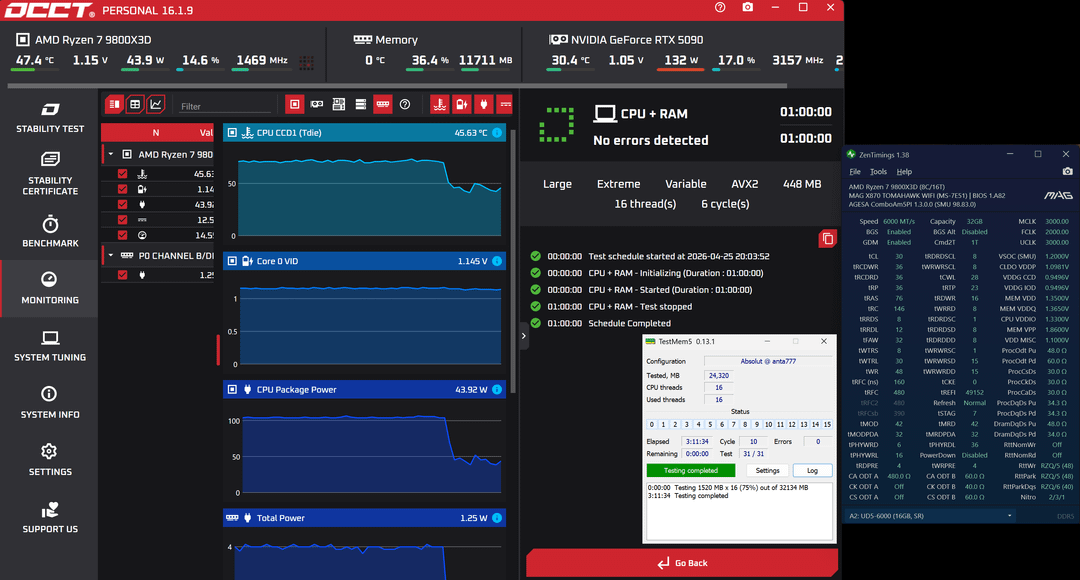Collapse the P0 CHANNEL B sensor group
The height and width of the screenshot is (580, 1080).
[110, 255]
